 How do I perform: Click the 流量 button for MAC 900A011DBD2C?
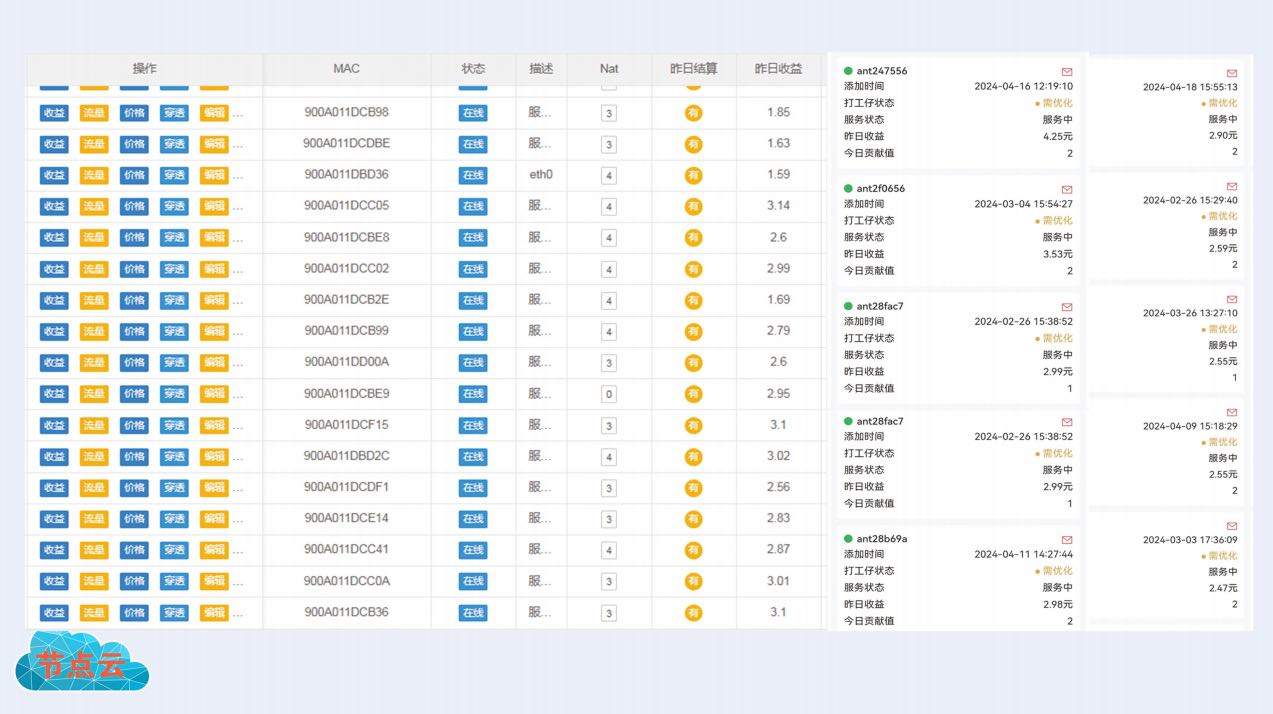click(94, 457)
